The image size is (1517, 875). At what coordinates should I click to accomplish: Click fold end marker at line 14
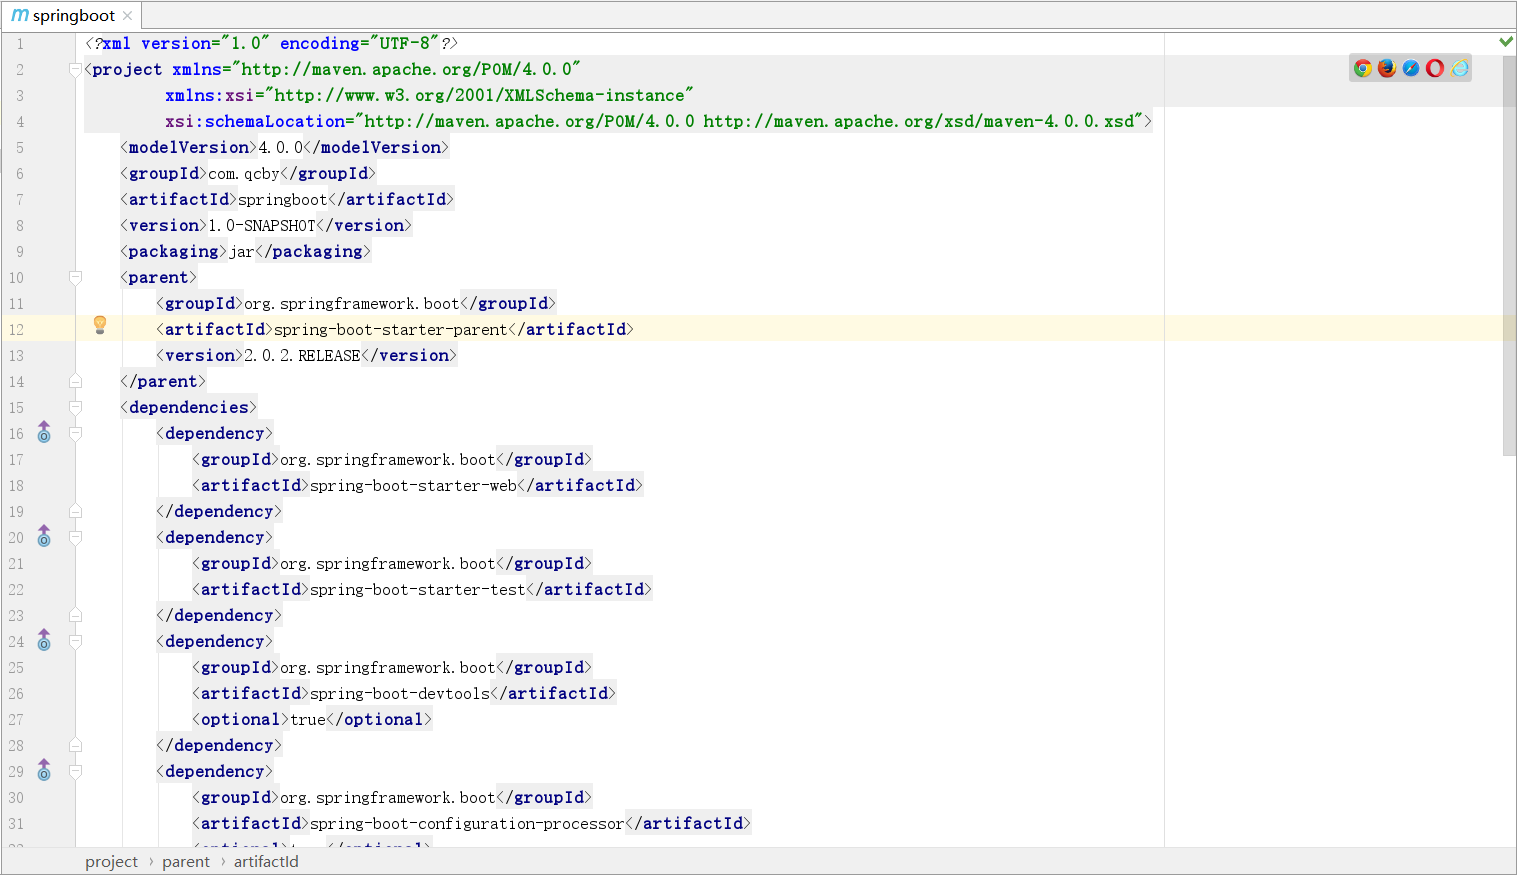75,382
